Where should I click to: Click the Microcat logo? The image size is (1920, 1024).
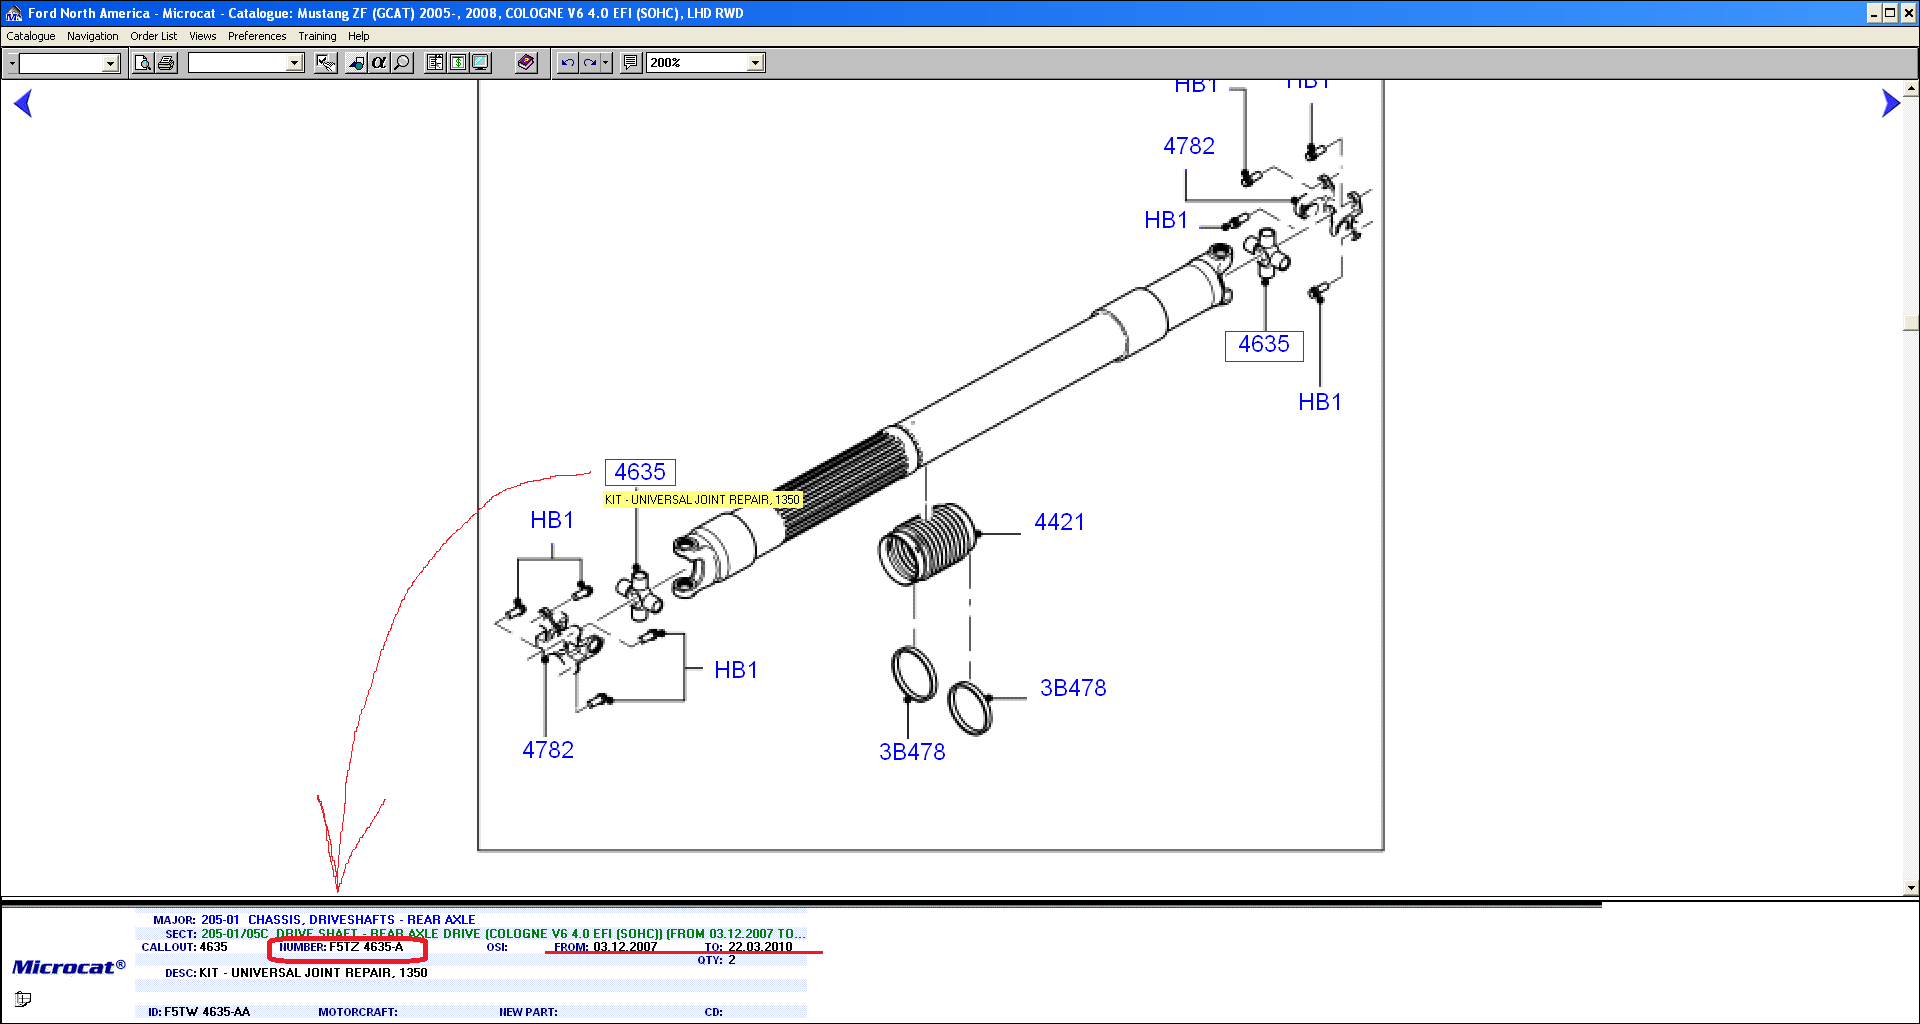69,967
